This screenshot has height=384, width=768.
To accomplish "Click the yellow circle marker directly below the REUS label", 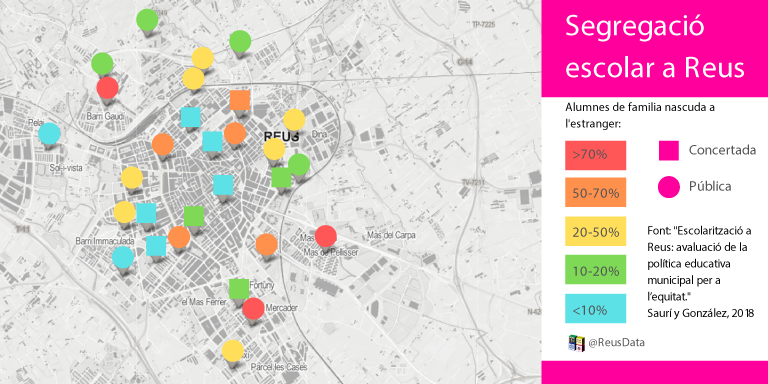I will click(274, 149).
